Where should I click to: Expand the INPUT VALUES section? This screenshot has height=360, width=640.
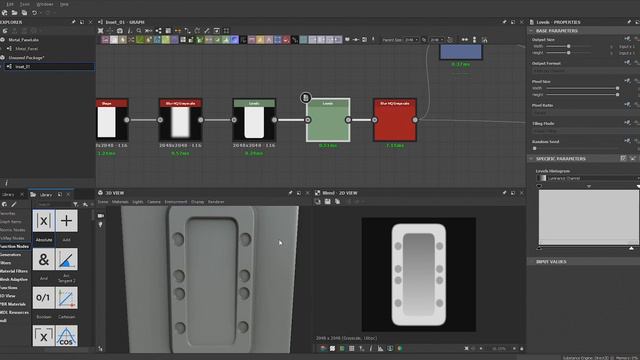click(531, 262)
